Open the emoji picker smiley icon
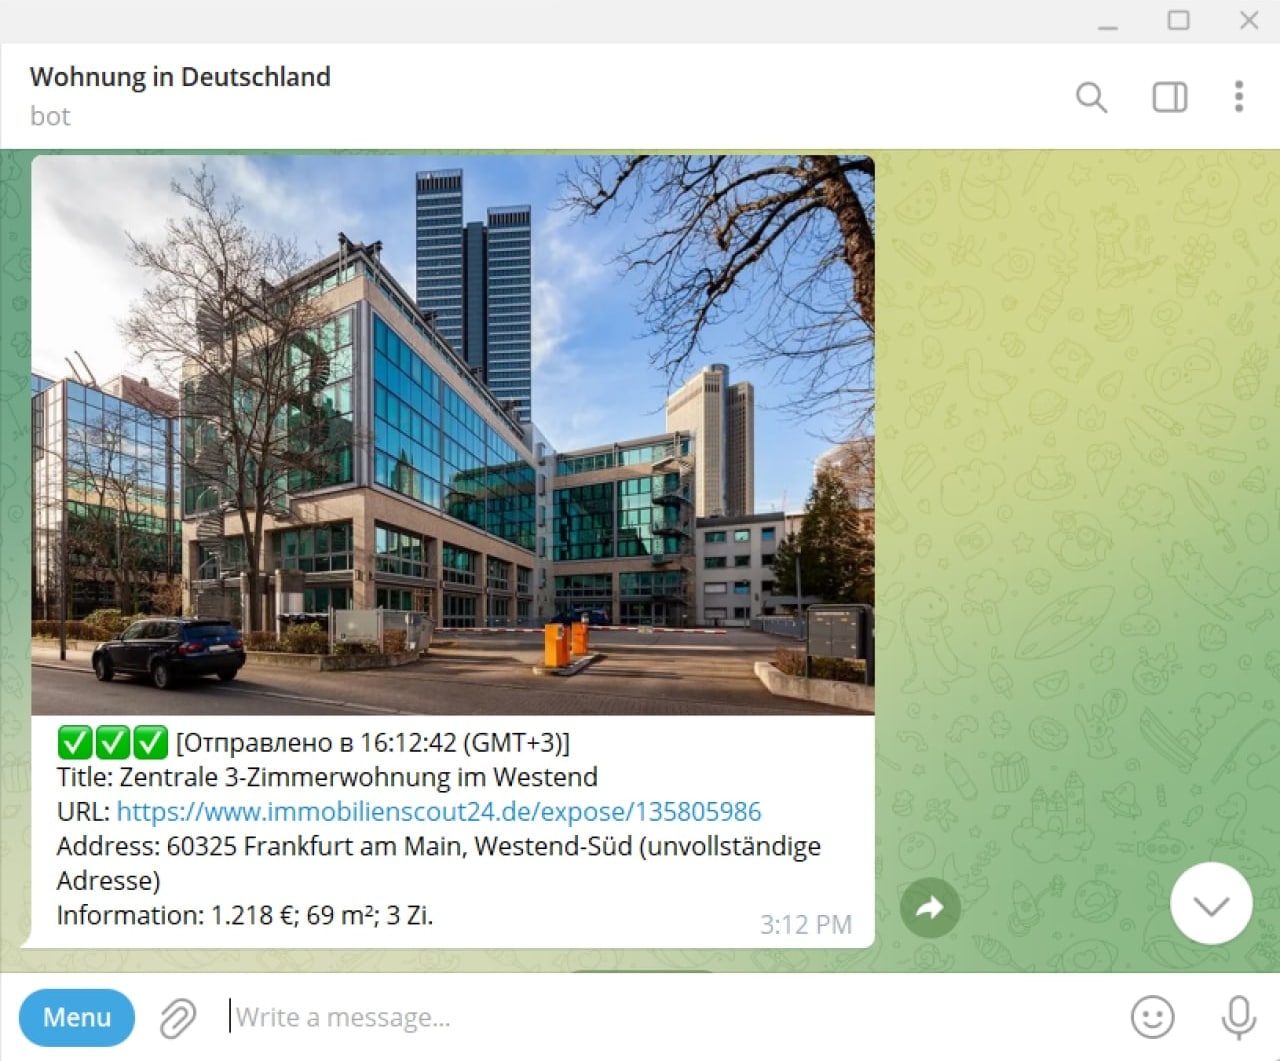Viewport: 1280px width, 1061px height. point(1152,1017)
